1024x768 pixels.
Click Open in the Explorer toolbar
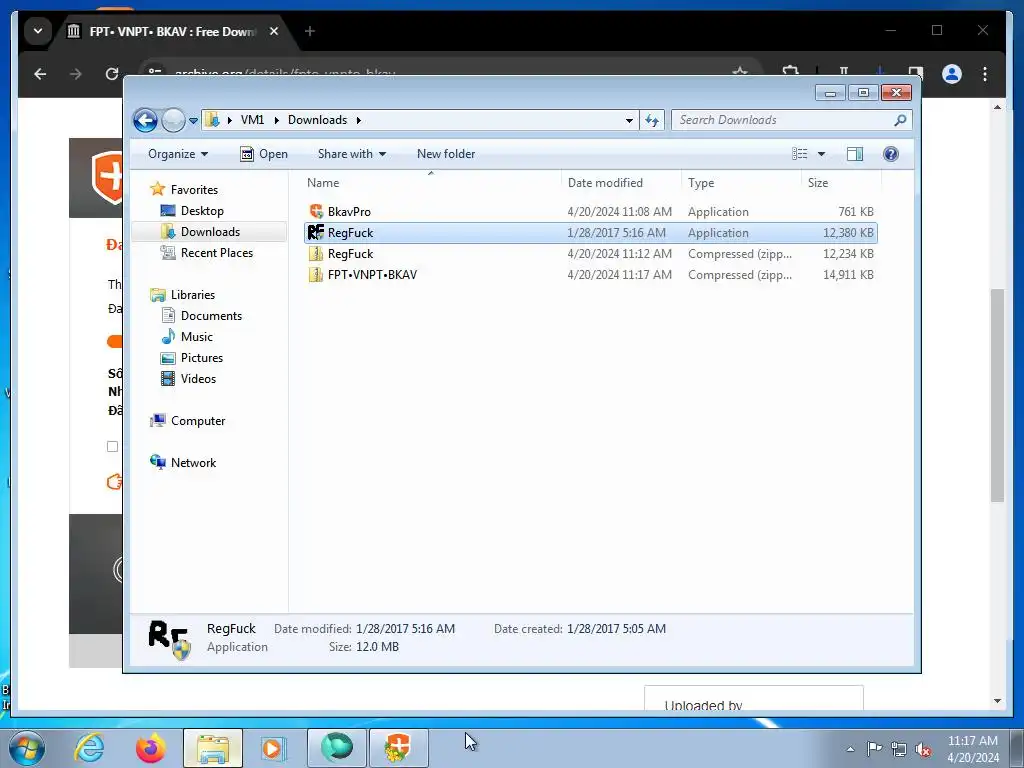click(x=264, y=154)
